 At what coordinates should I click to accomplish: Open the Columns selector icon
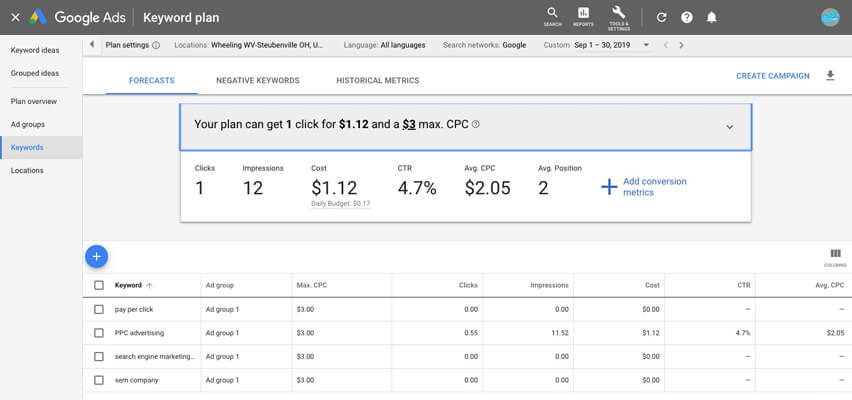pyautogui.click(x=835, y=255)
